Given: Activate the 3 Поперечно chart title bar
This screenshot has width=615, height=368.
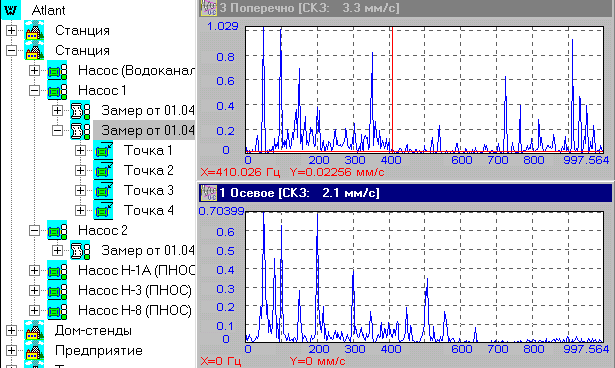Looking at the screenshot, I should (x=405, y=8).
